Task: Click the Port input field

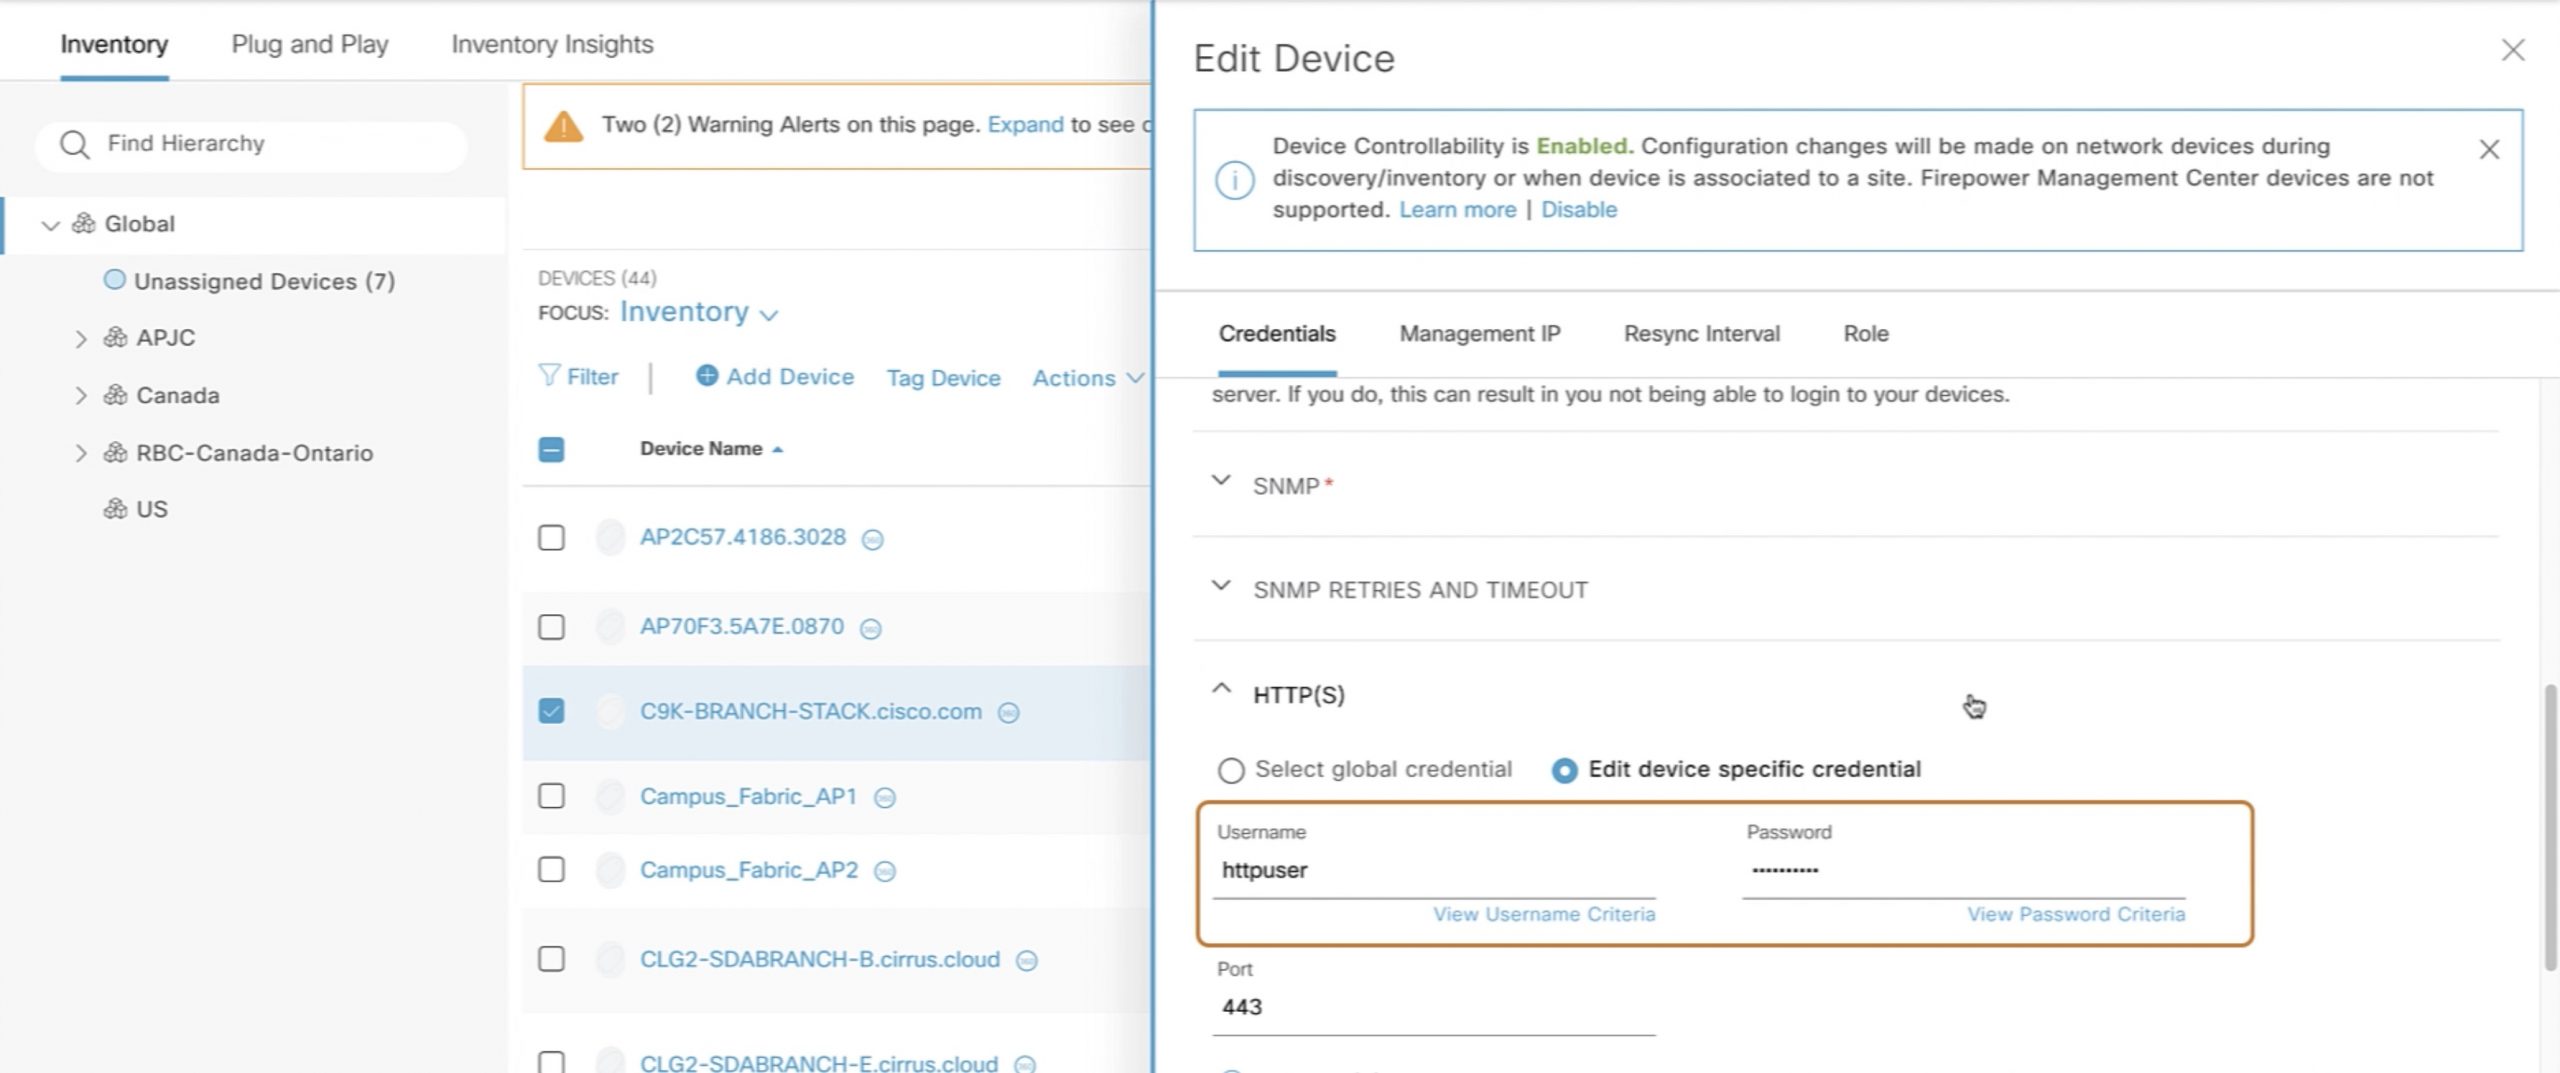Action: click(x=1433, y=1007)
